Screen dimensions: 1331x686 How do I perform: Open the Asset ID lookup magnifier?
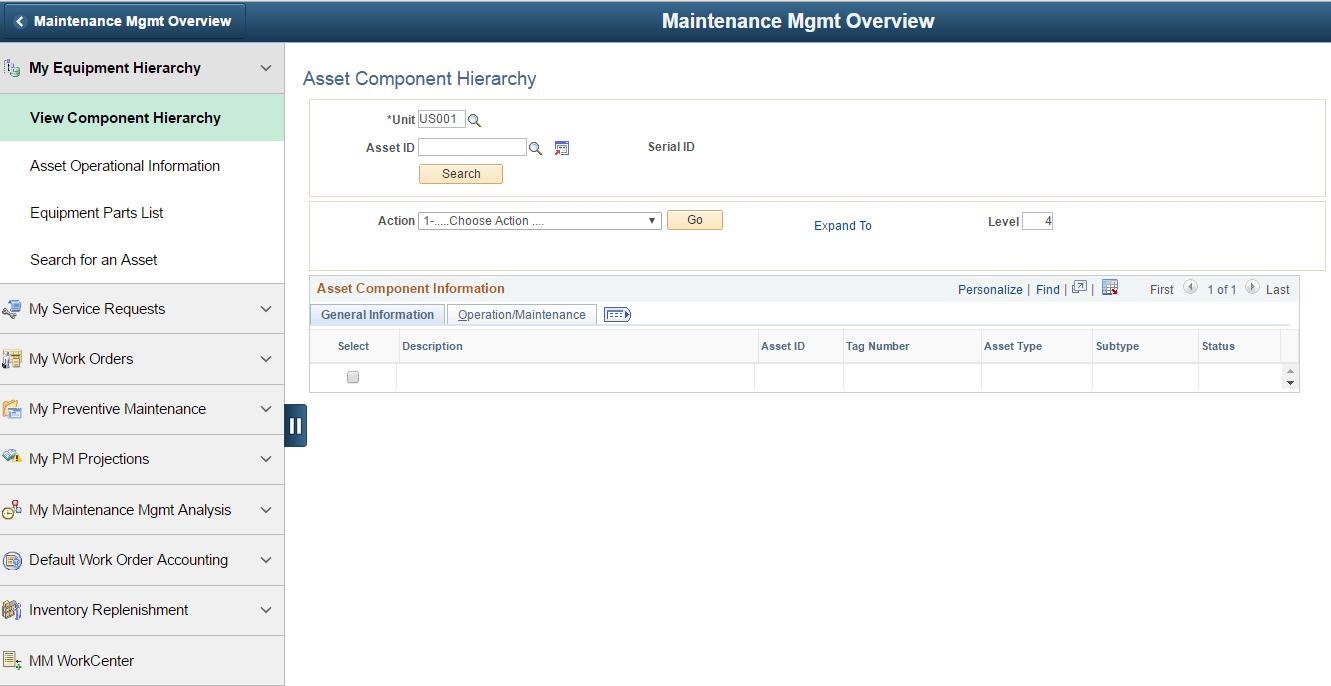(536, 147)
